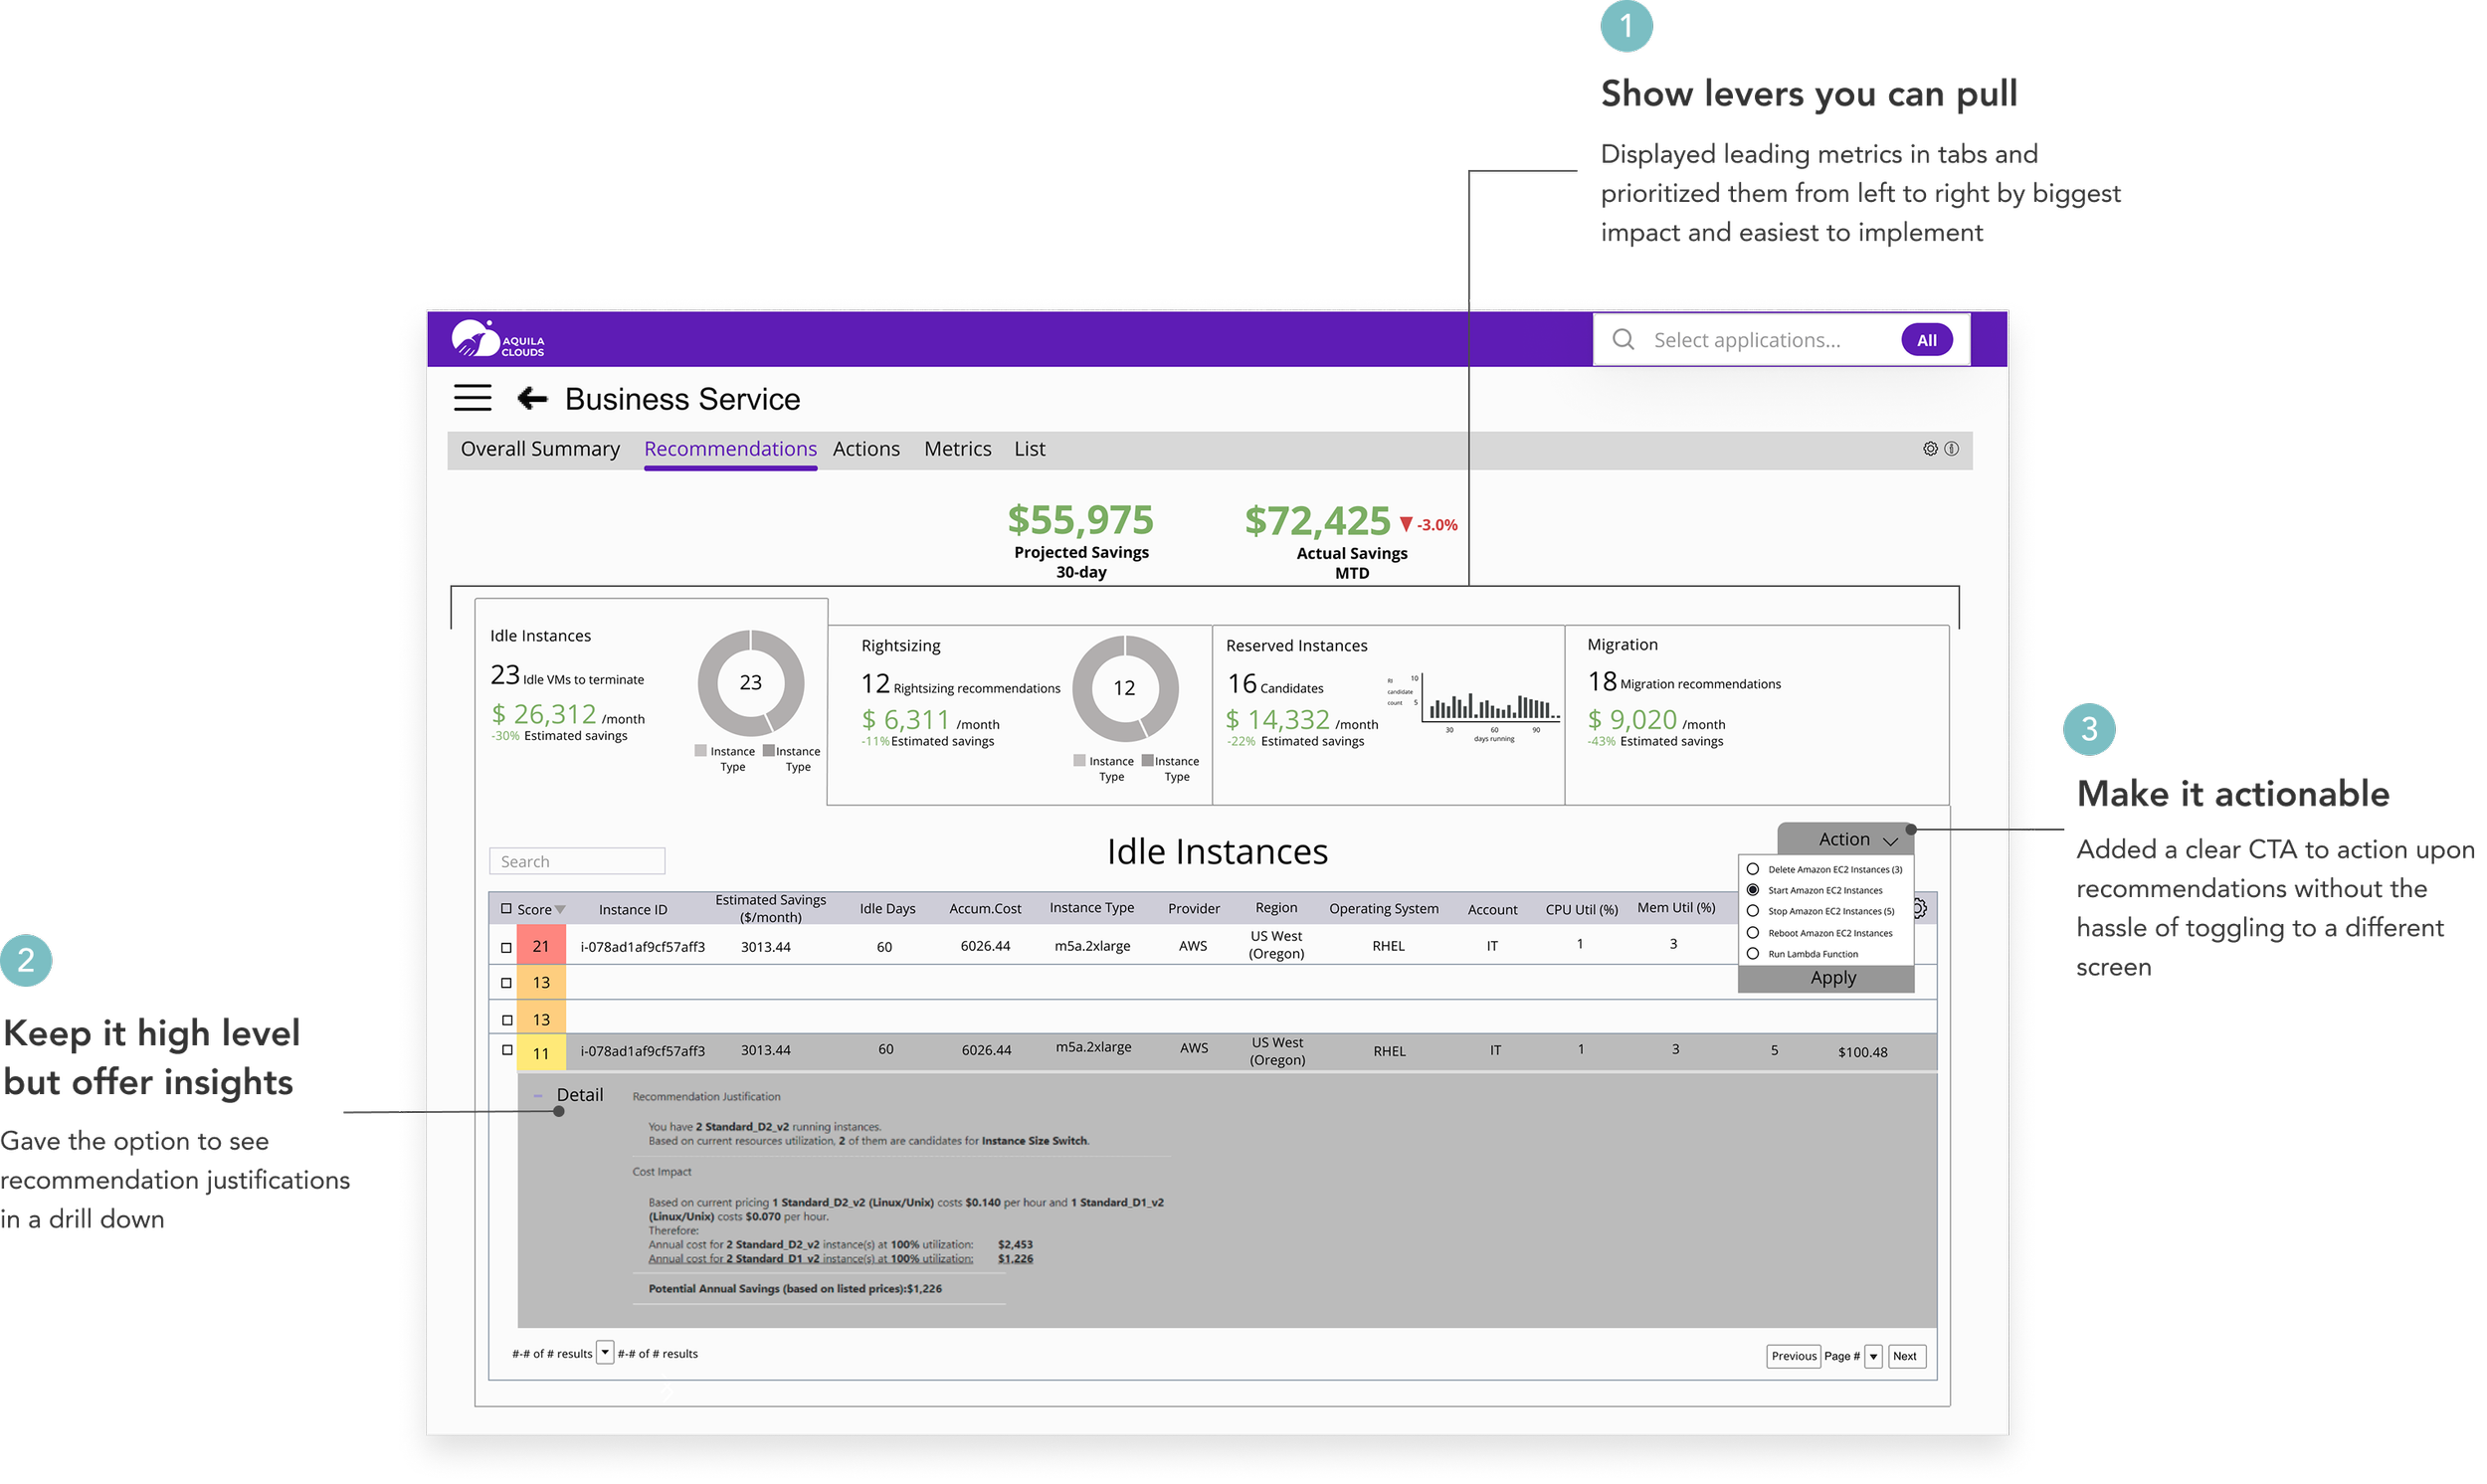Click the back arrow beside Business Service
2487x1484 pixels.
tap(532, 399)
